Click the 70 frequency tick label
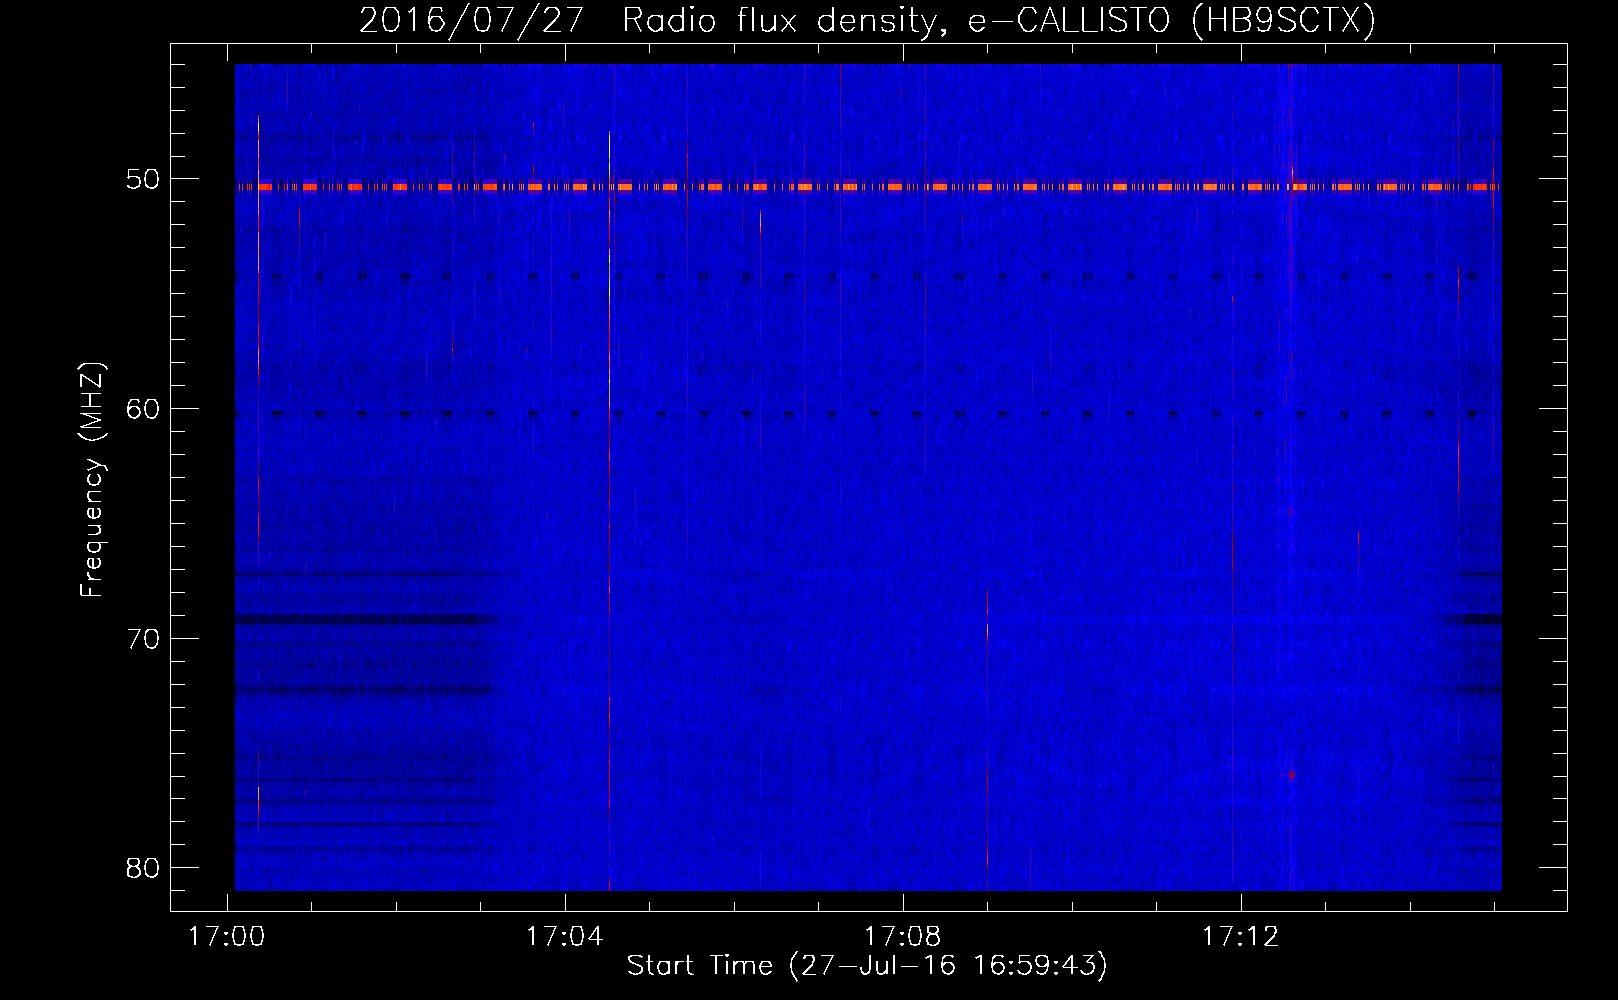 pyautogui.click(x=143, y=638)
